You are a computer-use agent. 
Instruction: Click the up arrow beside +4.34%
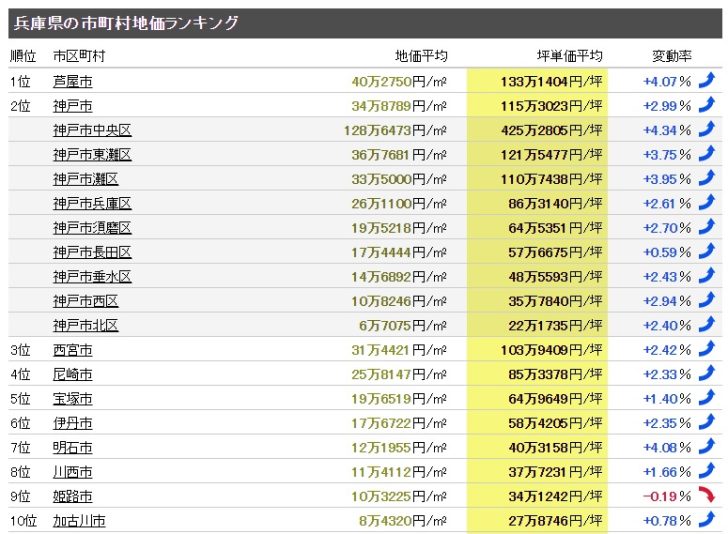click(x=707, y=129)
